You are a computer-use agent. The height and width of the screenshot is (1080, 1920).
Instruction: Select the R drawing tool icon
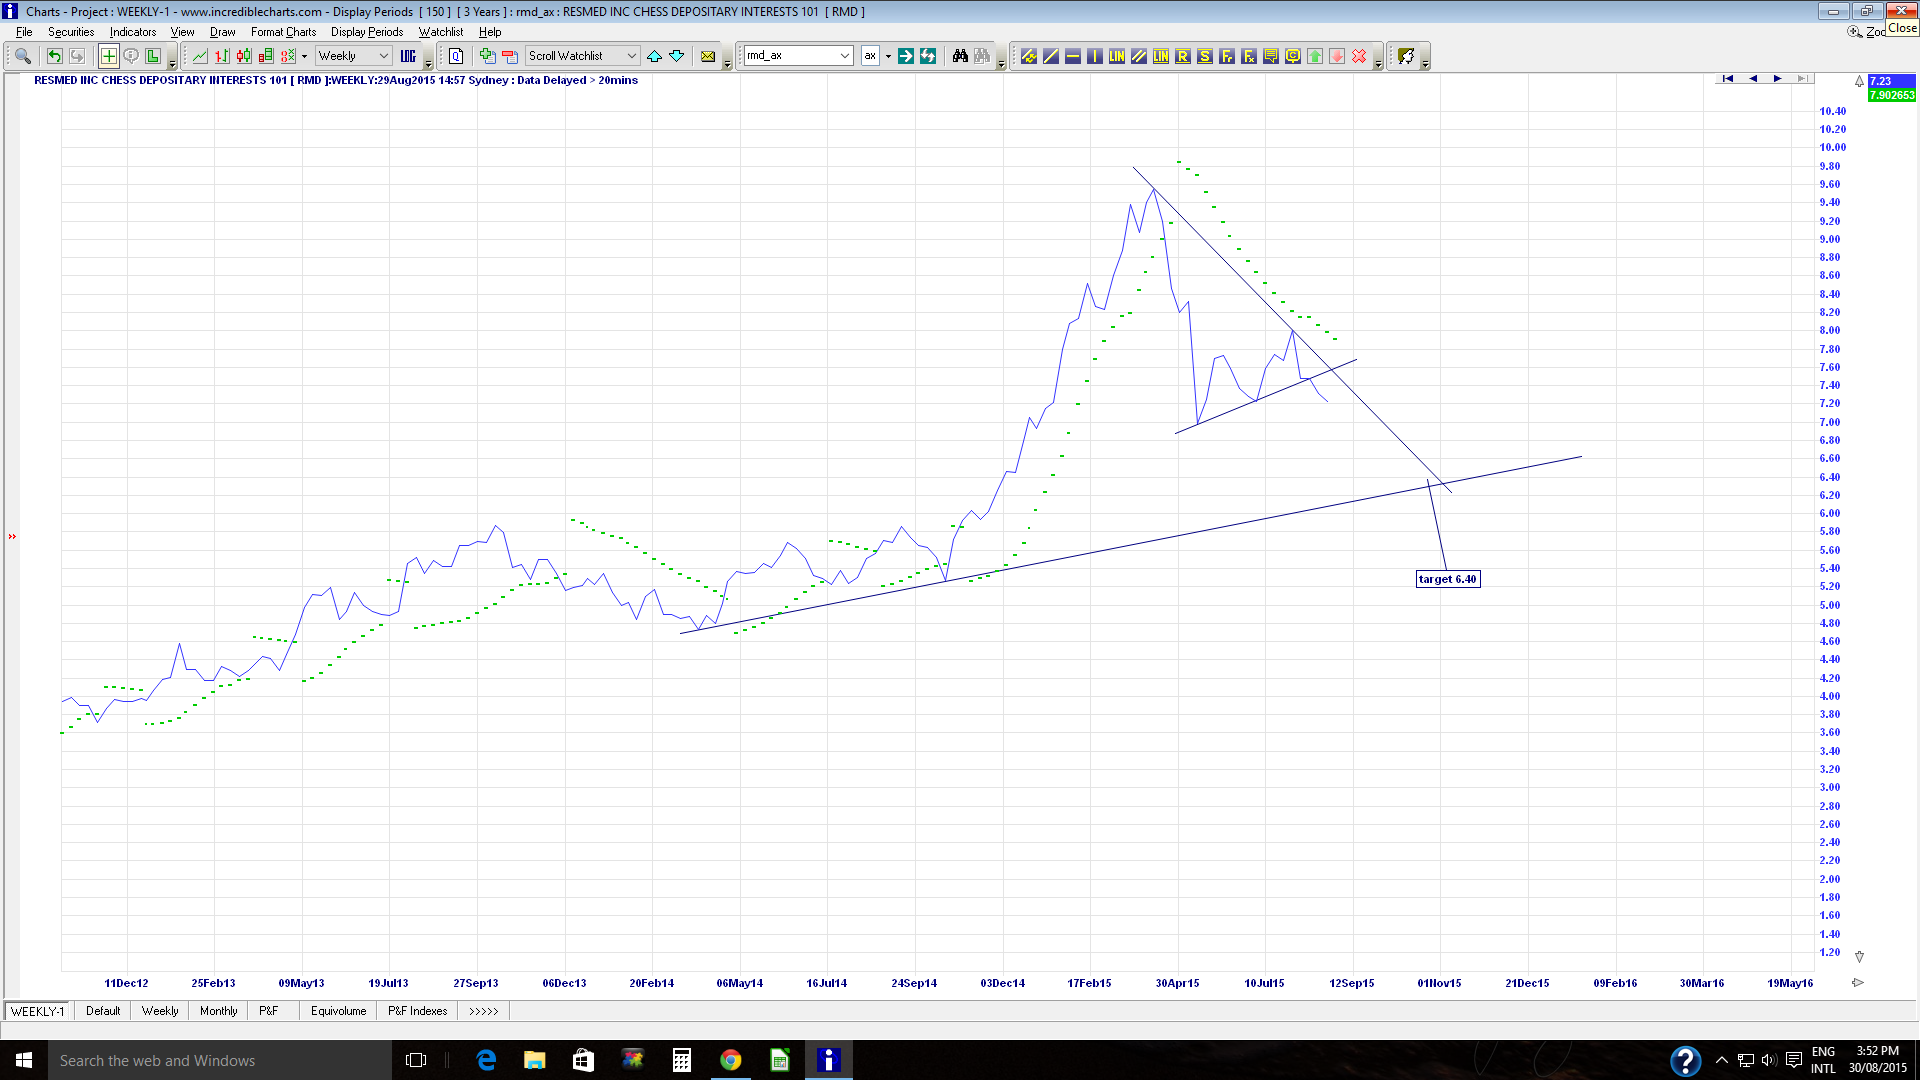1183,56
